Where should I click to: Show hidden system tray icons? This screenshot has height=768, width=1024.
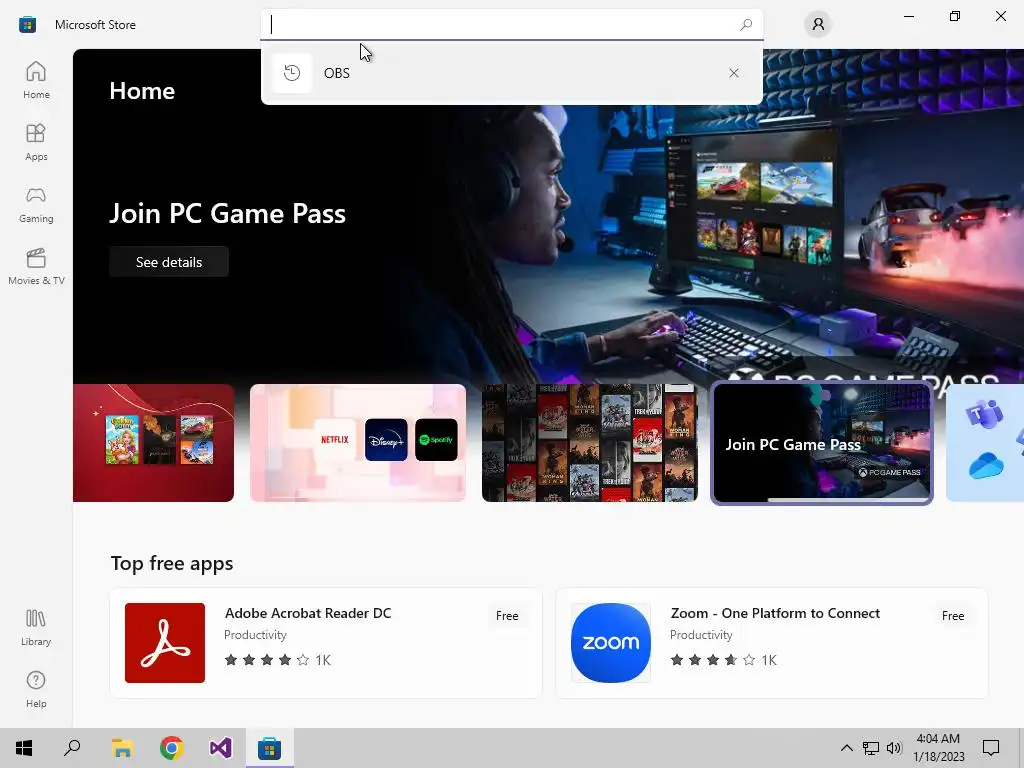pos(846,748)
